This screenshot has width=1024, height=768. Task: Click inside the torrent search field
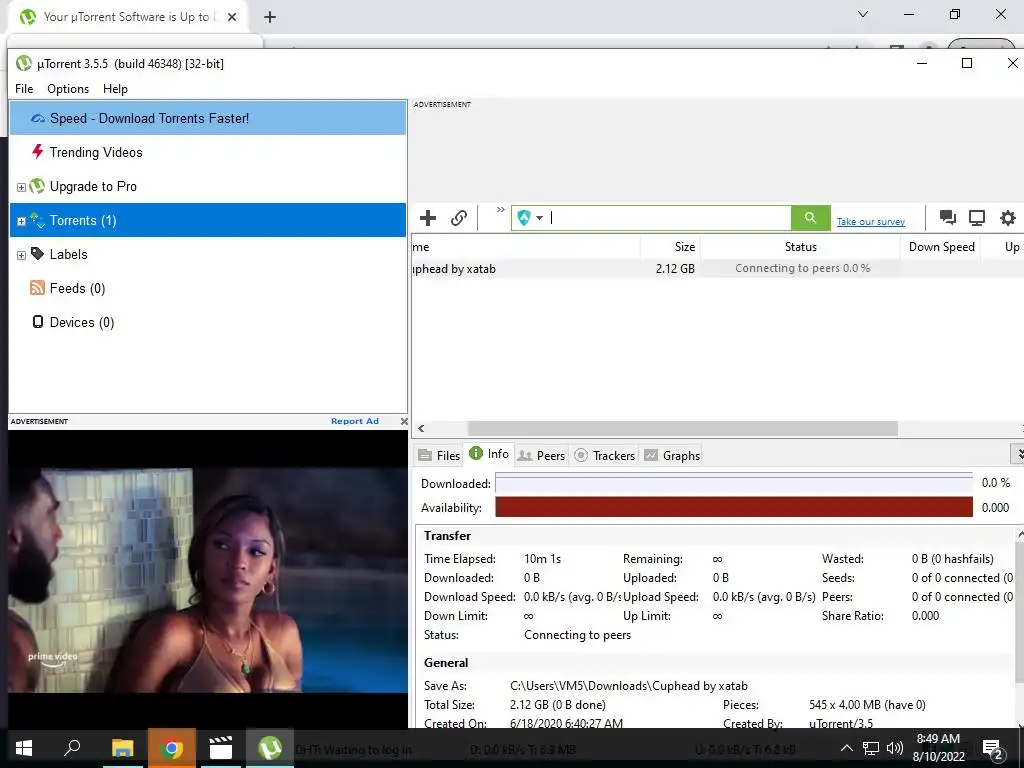pyautogui.click(x=669, y=217)
